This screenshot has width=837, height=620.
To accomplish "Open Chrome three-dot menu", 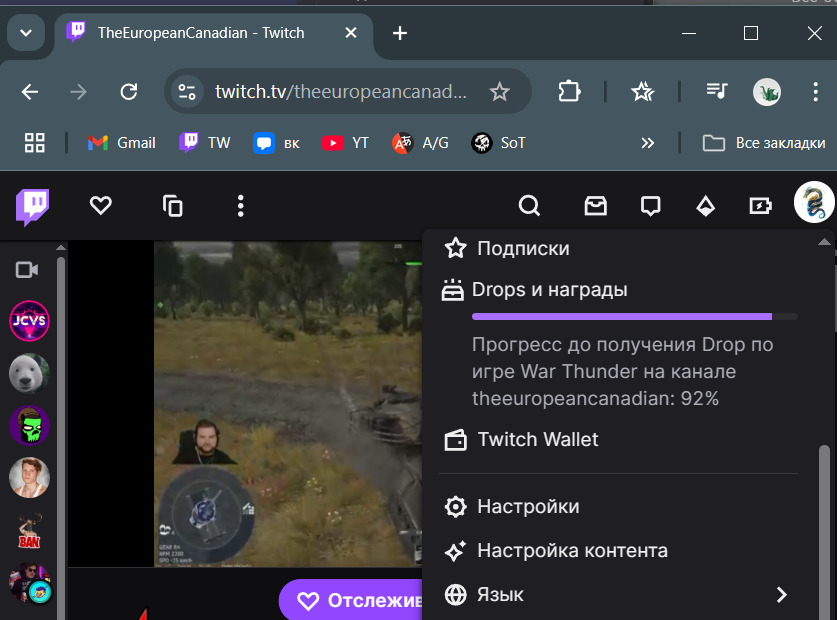I will pyautogui.click(x=815, y=92).
